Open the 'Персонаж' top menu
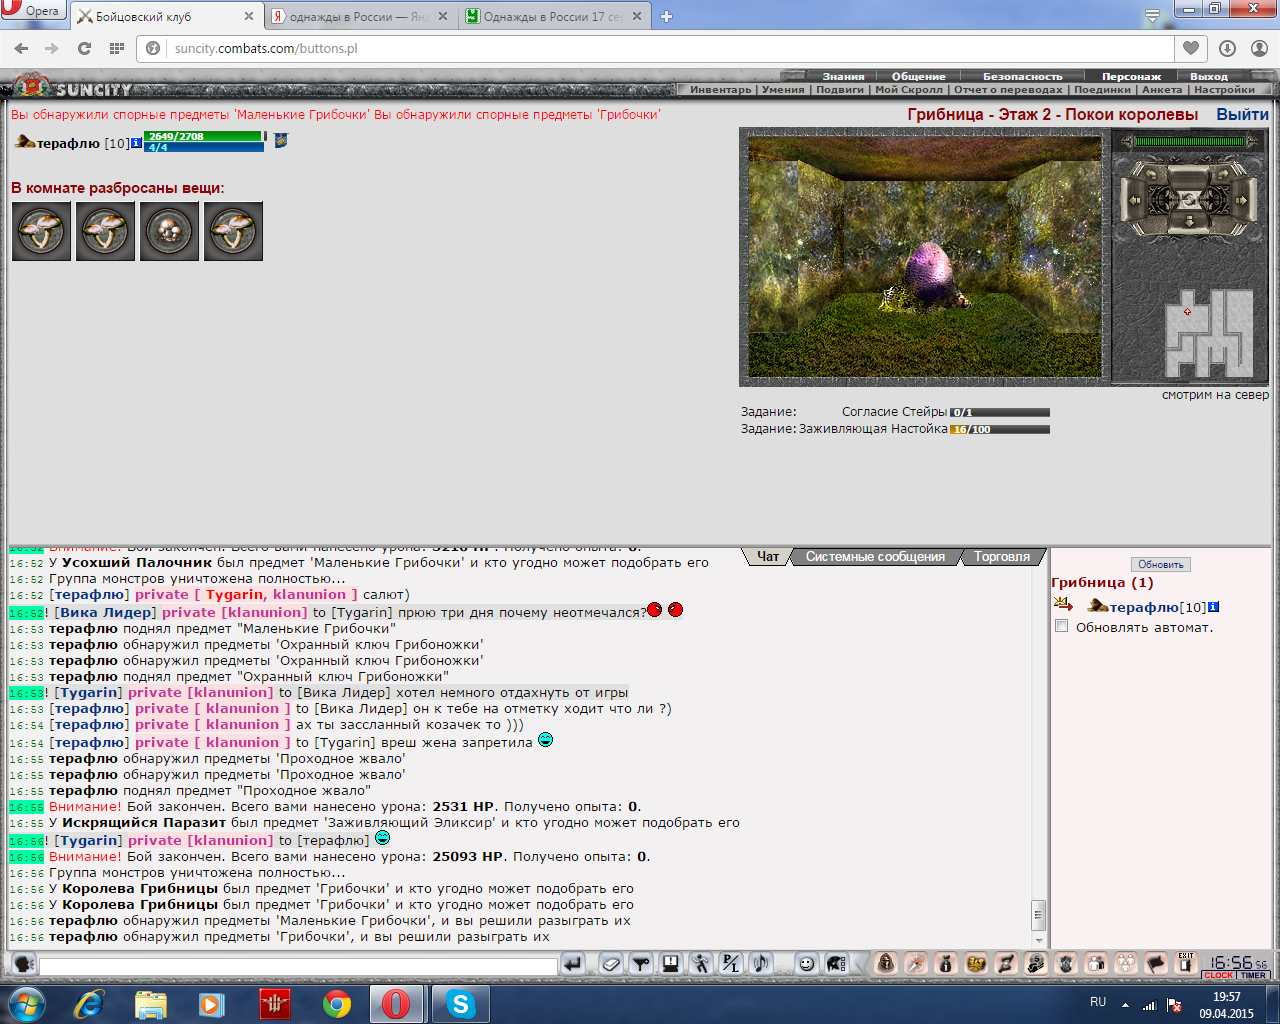Image resolution: width=1280 pixels, height=1024 pixels. [1131, 76]
